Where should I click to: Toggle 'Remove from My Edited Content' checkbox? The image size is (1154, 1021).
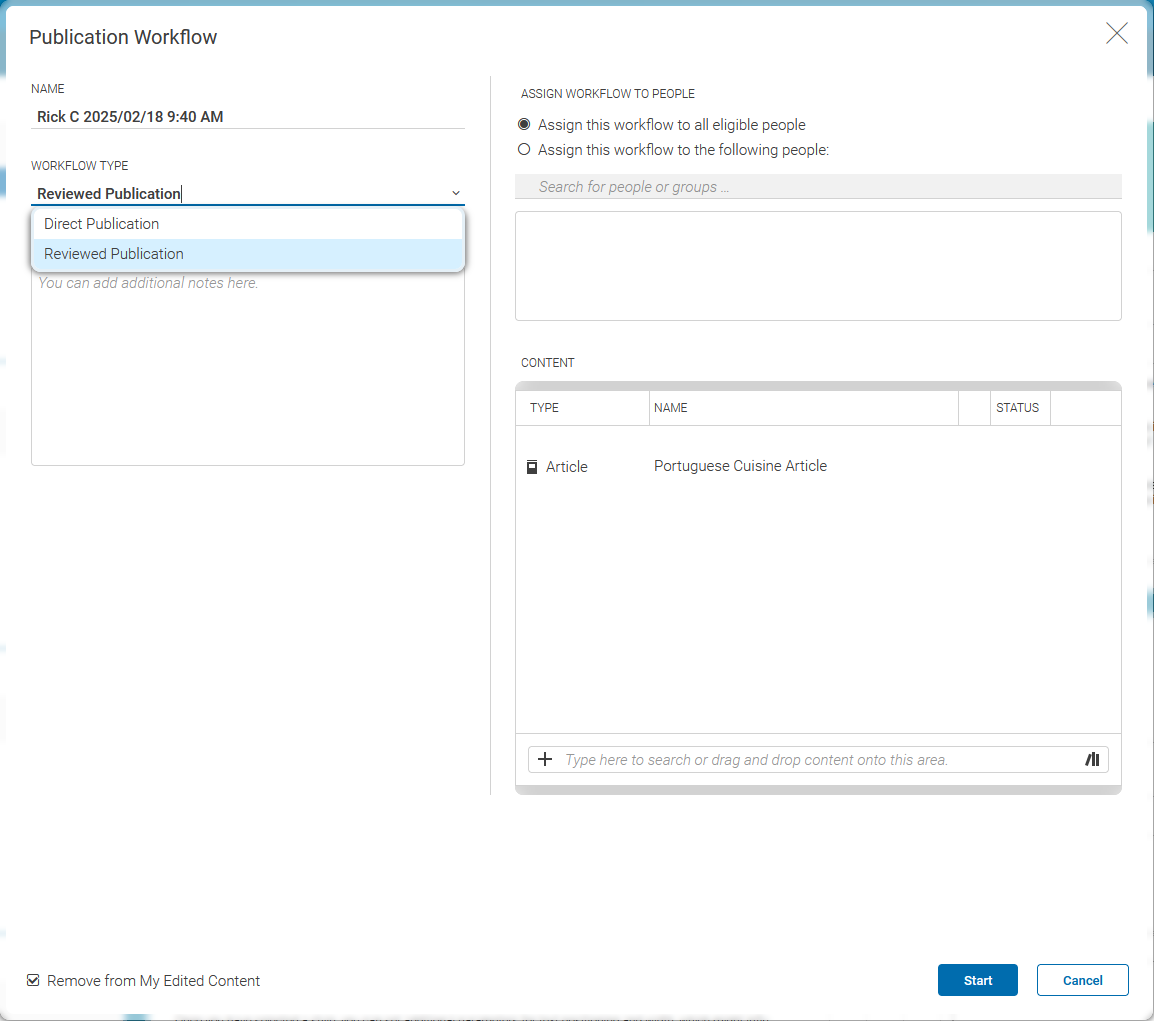coord(34,981)
